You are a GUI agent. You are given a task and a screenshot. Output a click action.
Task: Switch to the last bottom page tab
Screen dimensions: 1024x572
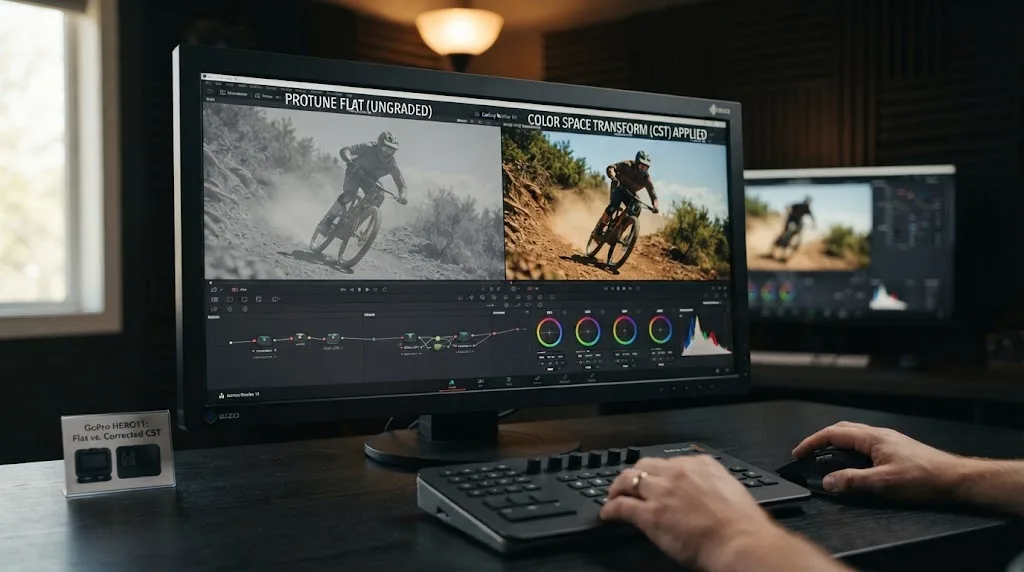pyautogui.click(x=592, y=378)
